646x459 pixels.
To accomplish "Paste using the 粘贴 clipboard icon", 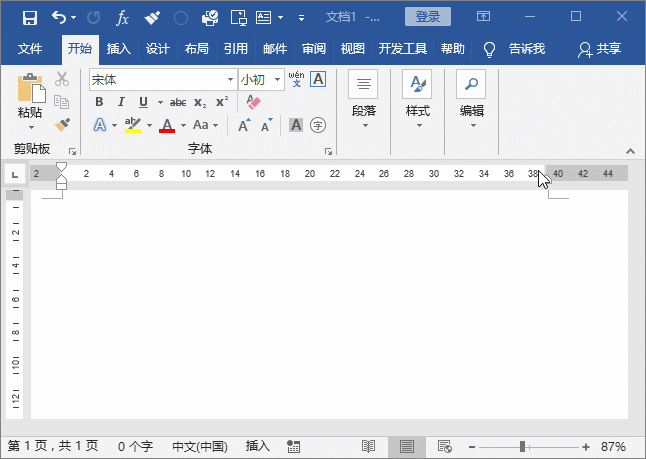I will [31, 88].
